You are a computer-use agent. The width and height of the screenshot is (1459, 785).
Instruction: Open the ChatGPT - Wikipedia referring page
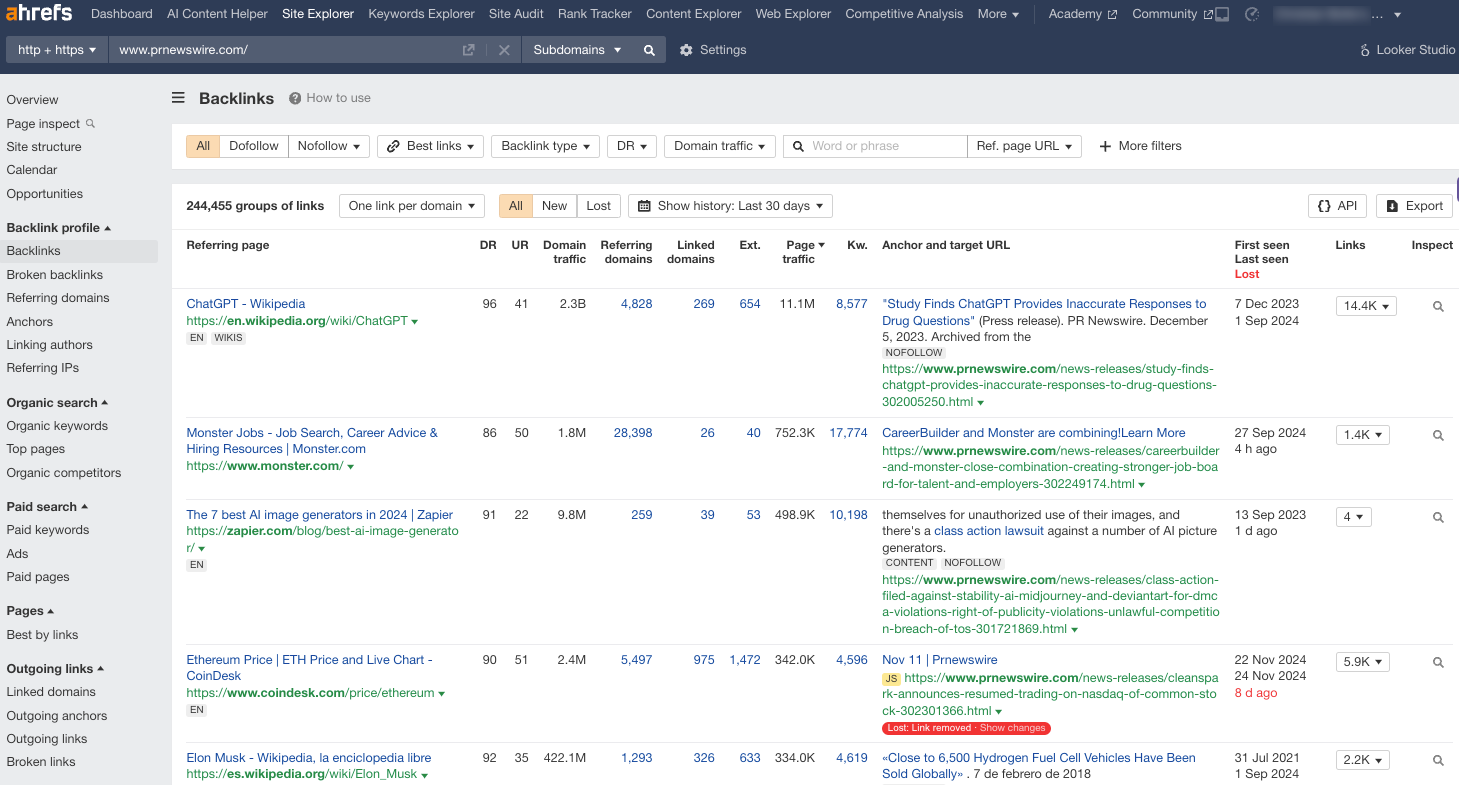tap(246, 304)
